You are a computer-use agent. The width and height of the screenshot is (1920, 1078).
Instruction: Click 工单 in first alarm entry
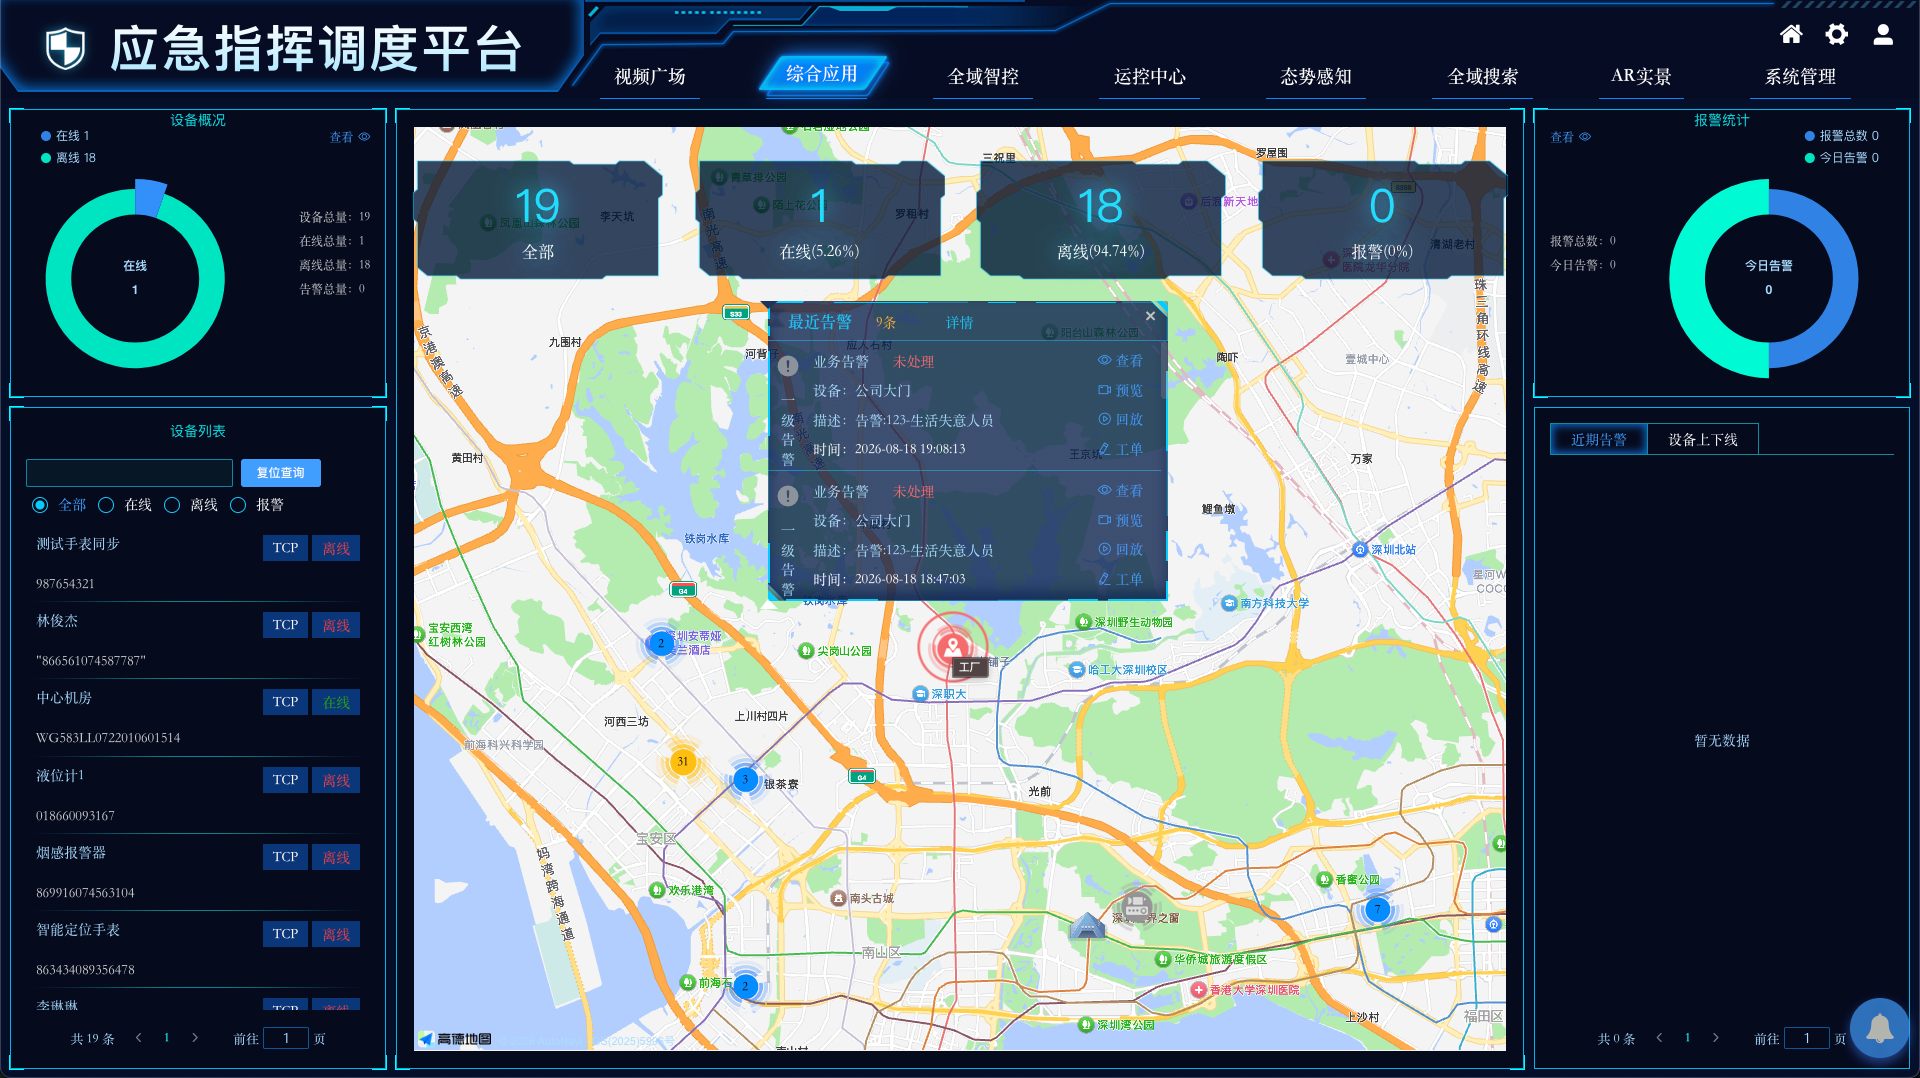pyautogui.click(x=1120, y=450)
